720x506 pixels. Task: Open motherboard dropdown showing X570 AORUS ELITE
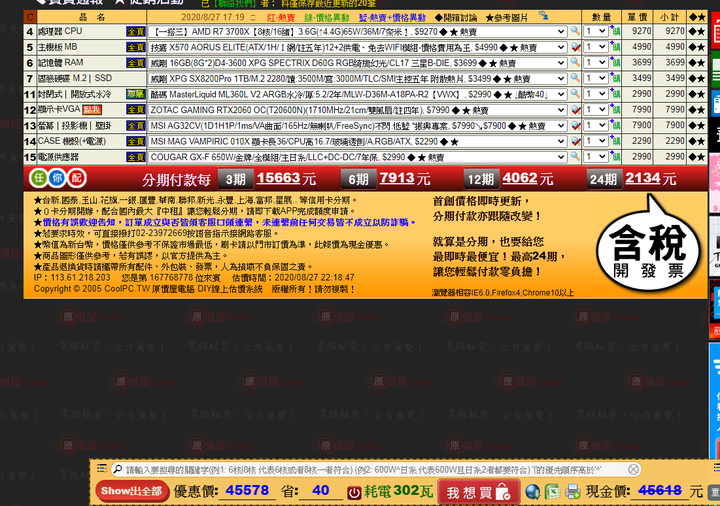[x=357, y=47]
